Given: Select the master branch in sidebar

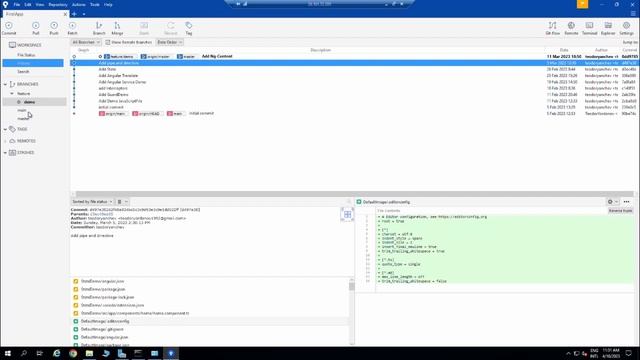Looking at the screenshot, I should [x=23, y=118].
